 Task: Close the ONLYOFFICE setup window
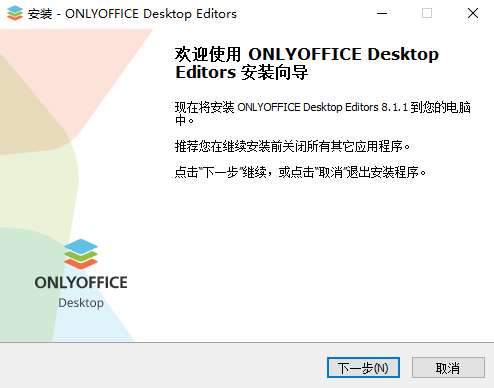click(x=473, y=14)
